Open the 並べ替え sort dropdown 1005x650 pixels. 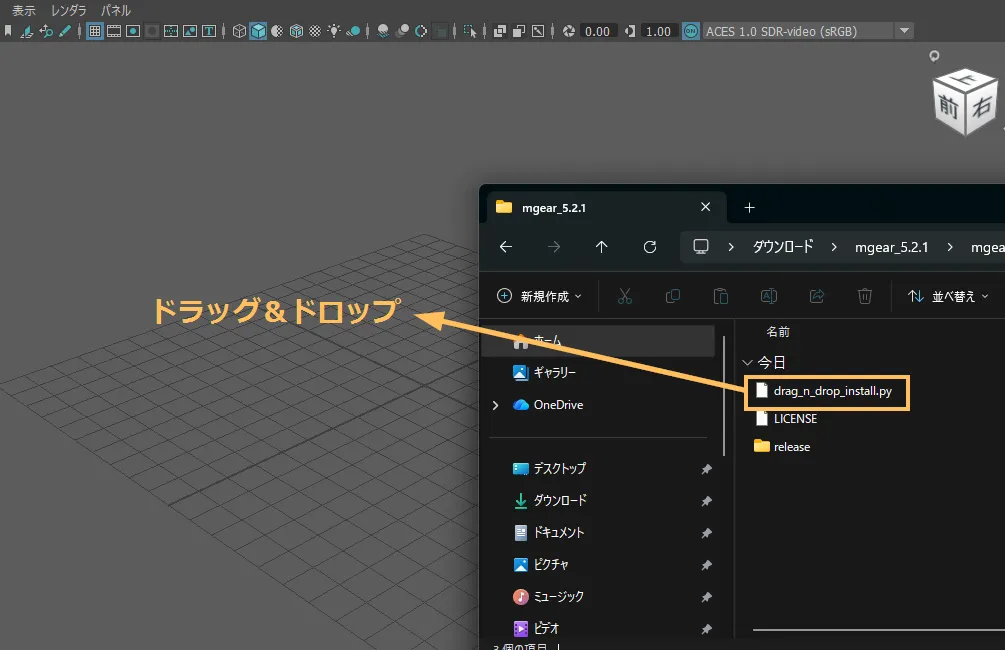click(947, 296)
